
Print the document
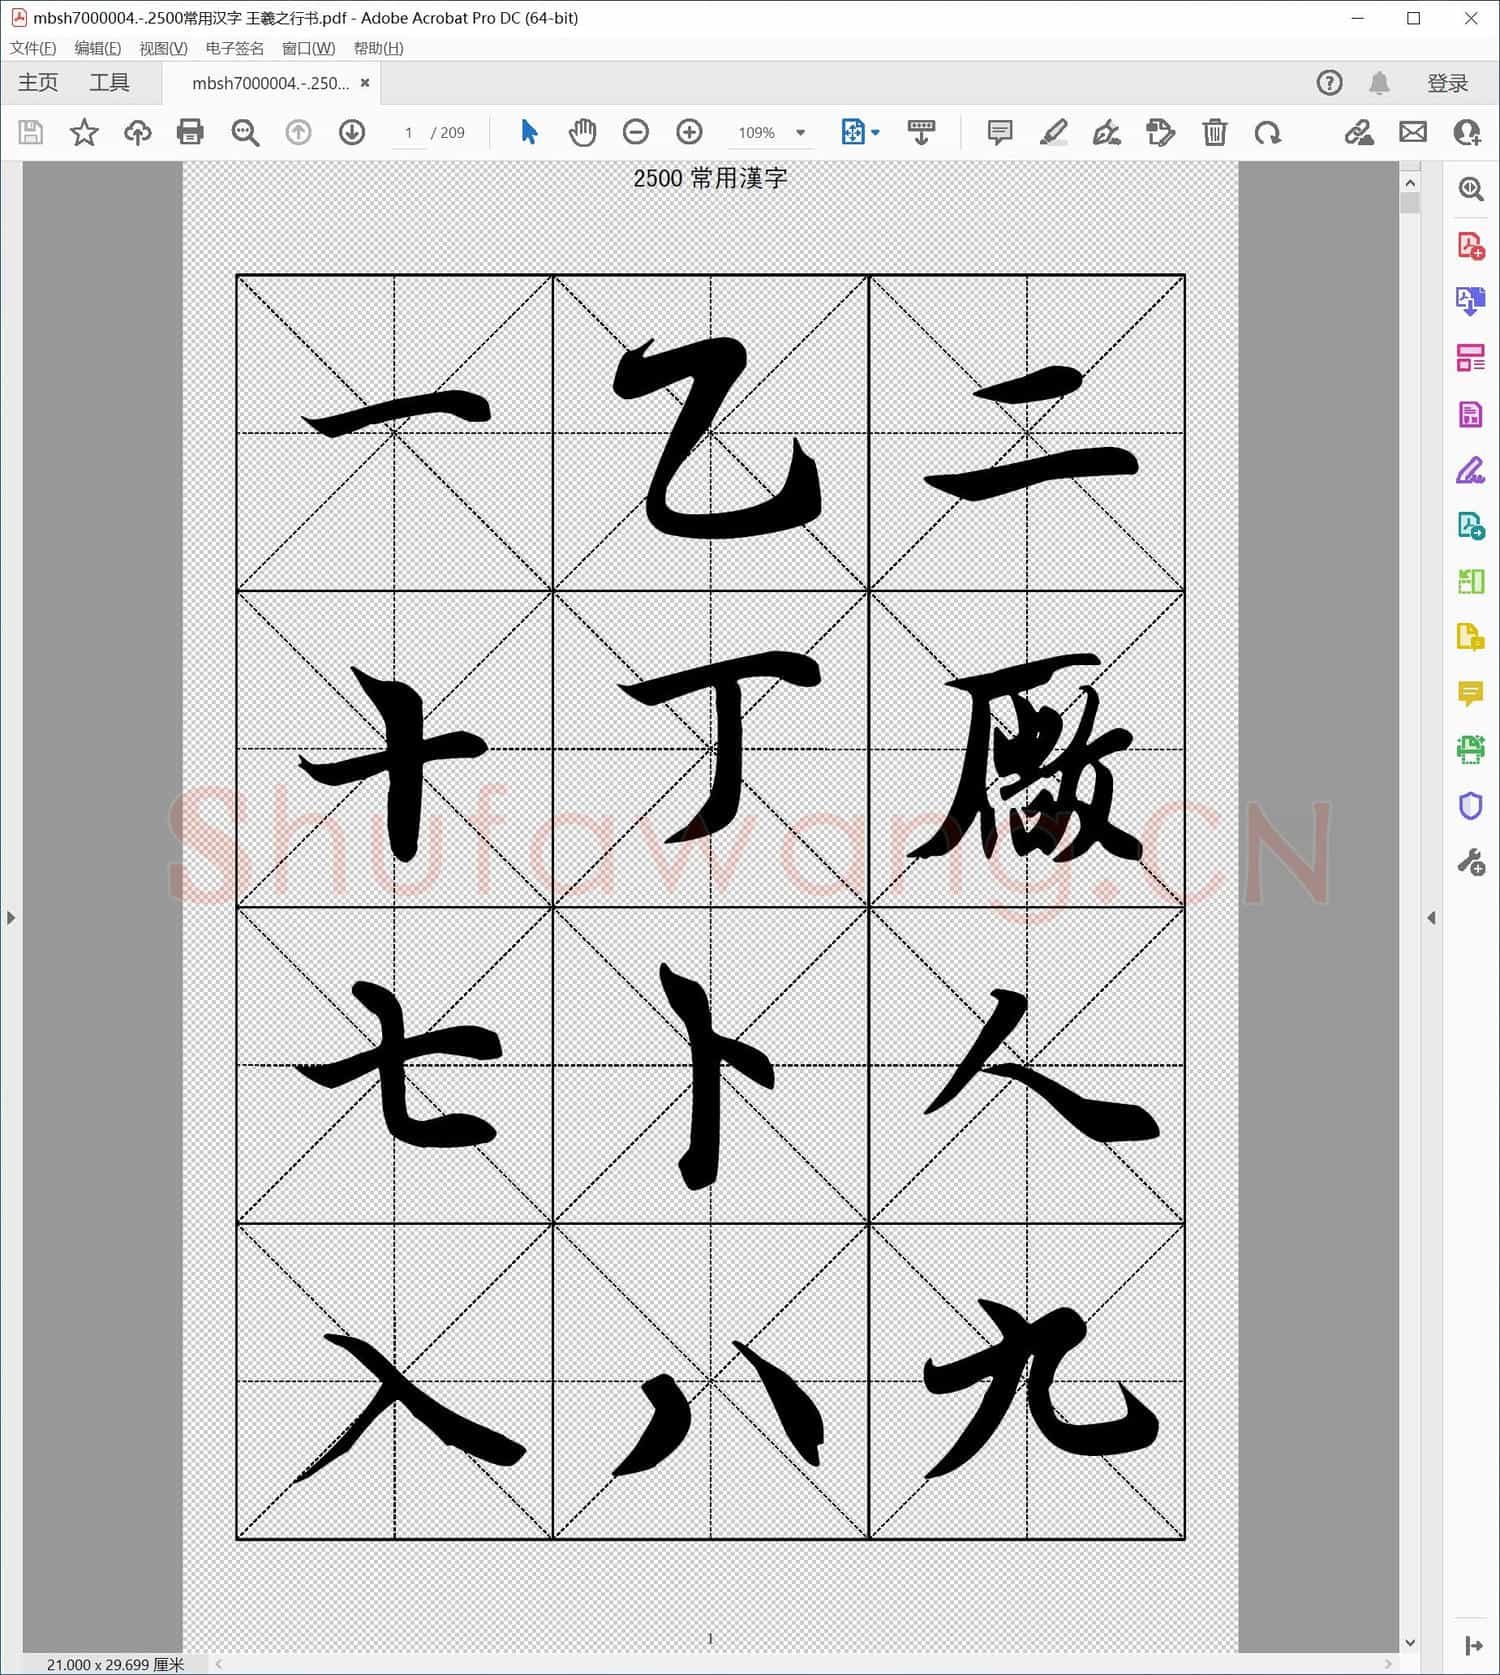pos(190,132)
